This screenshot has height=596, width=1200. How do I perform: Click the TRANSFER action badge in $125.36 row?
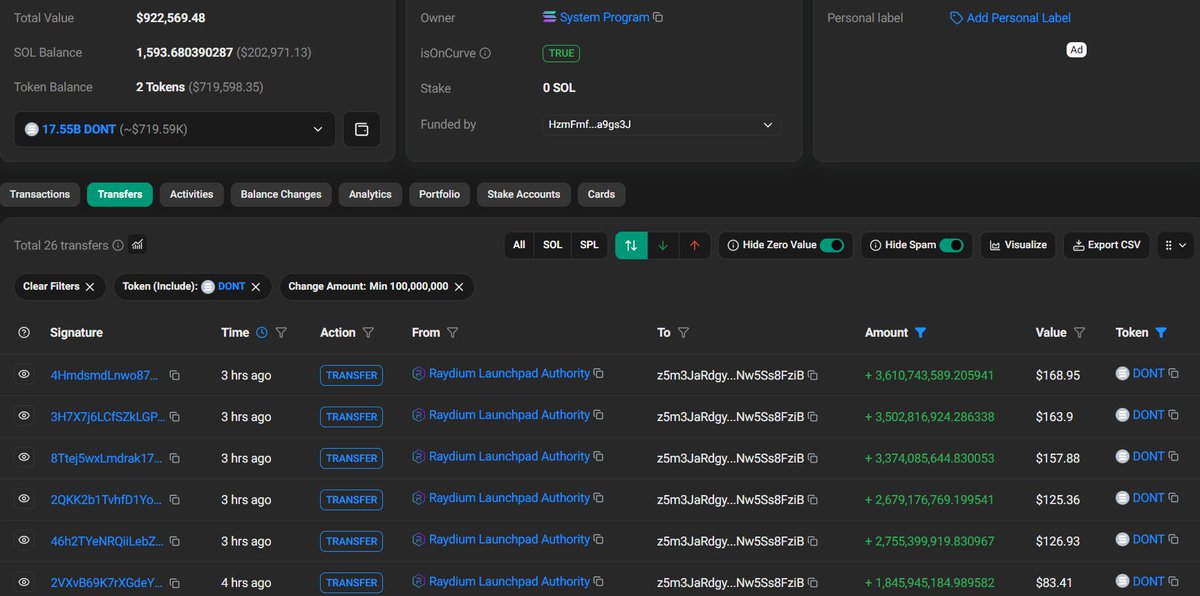[x=352, y=500]
